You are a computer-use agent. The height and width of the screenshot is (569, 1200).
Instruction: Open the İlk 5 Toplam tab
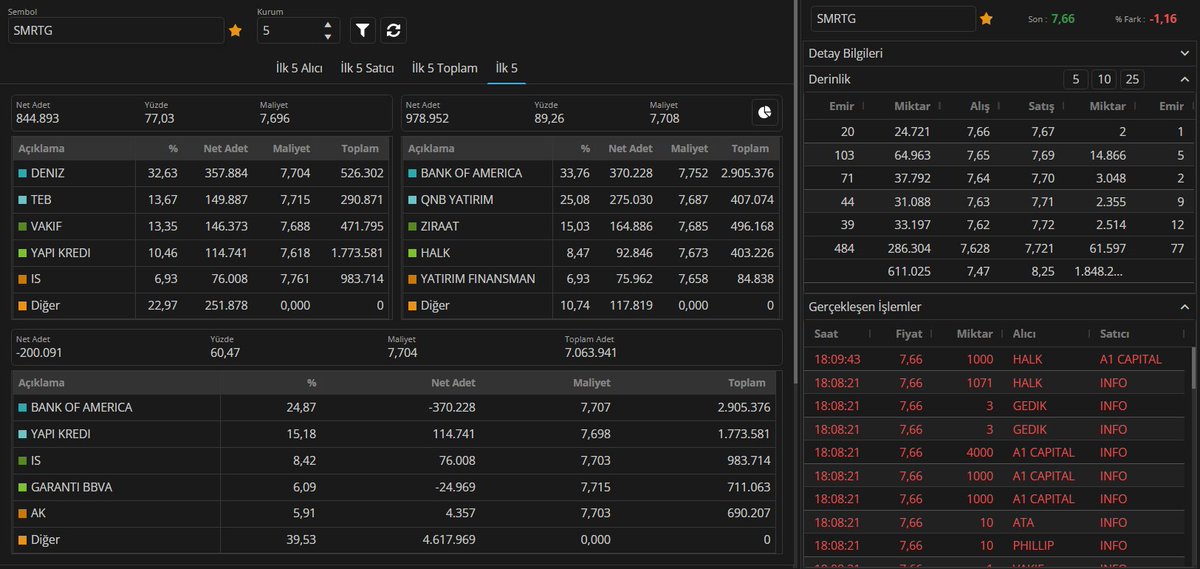pos(445,68)
